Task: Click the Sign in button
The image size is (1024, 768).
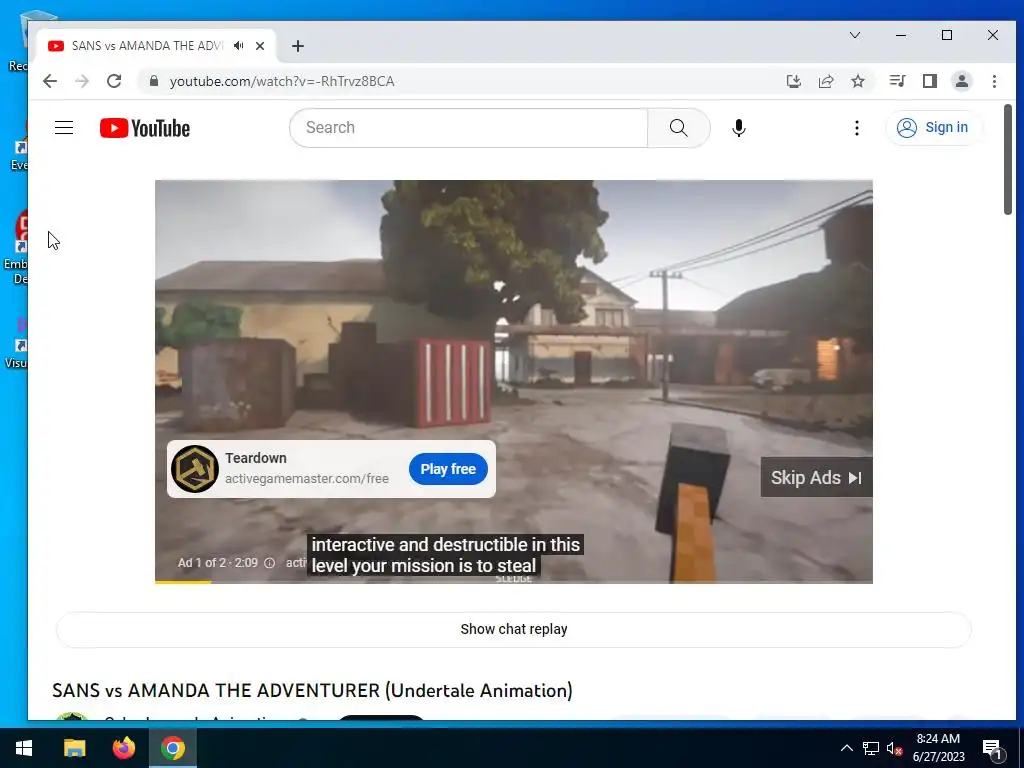Action: coord(933,127)
